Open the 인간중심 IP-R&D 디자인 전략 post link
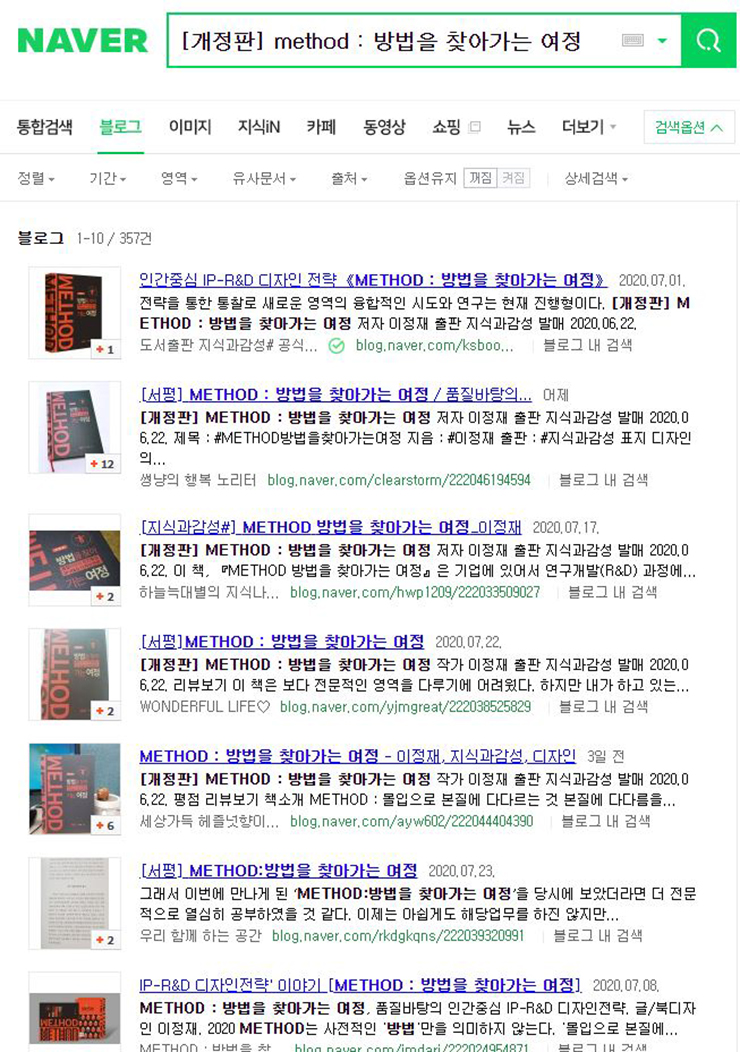The image size is (740, 1052). pos(373,280)
